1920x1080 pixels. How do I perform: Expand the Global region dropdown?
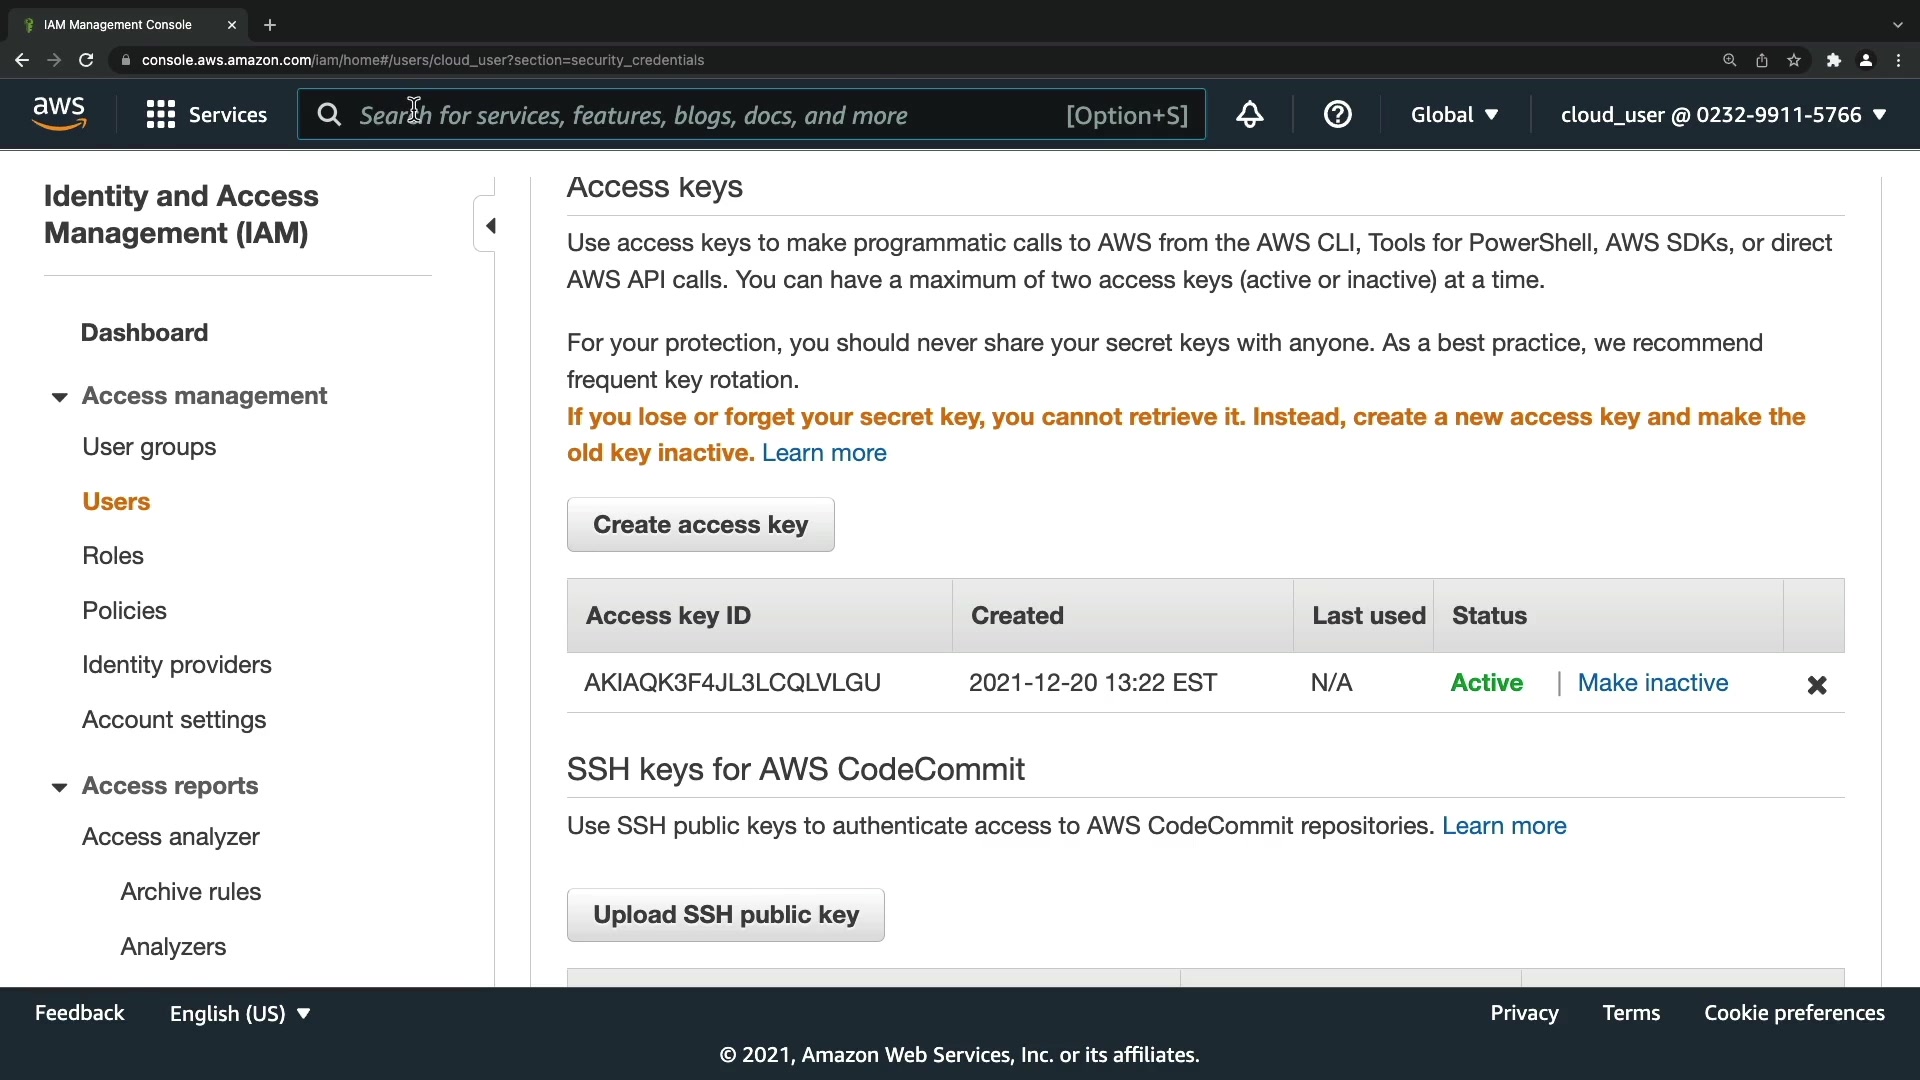click(1454, 115)
